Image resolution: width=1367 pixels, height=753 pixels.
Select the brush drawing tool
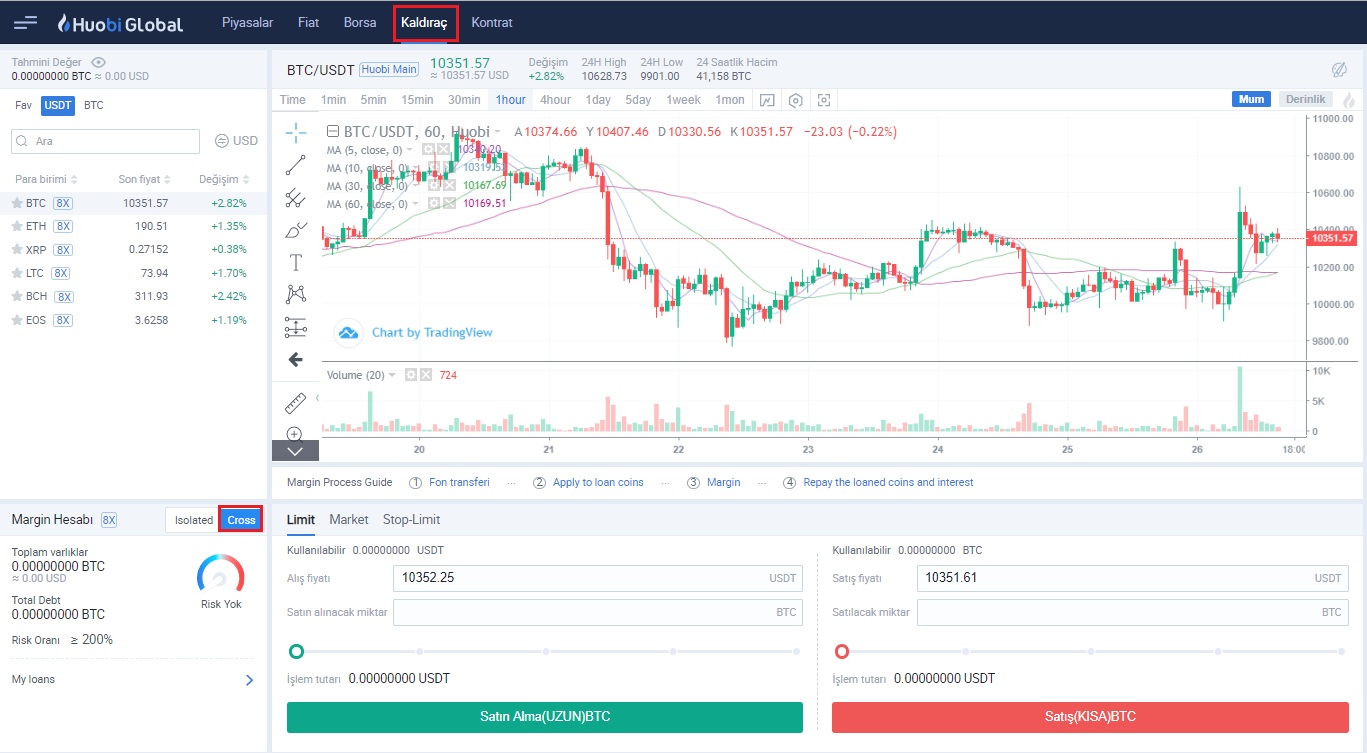(295, 230)
